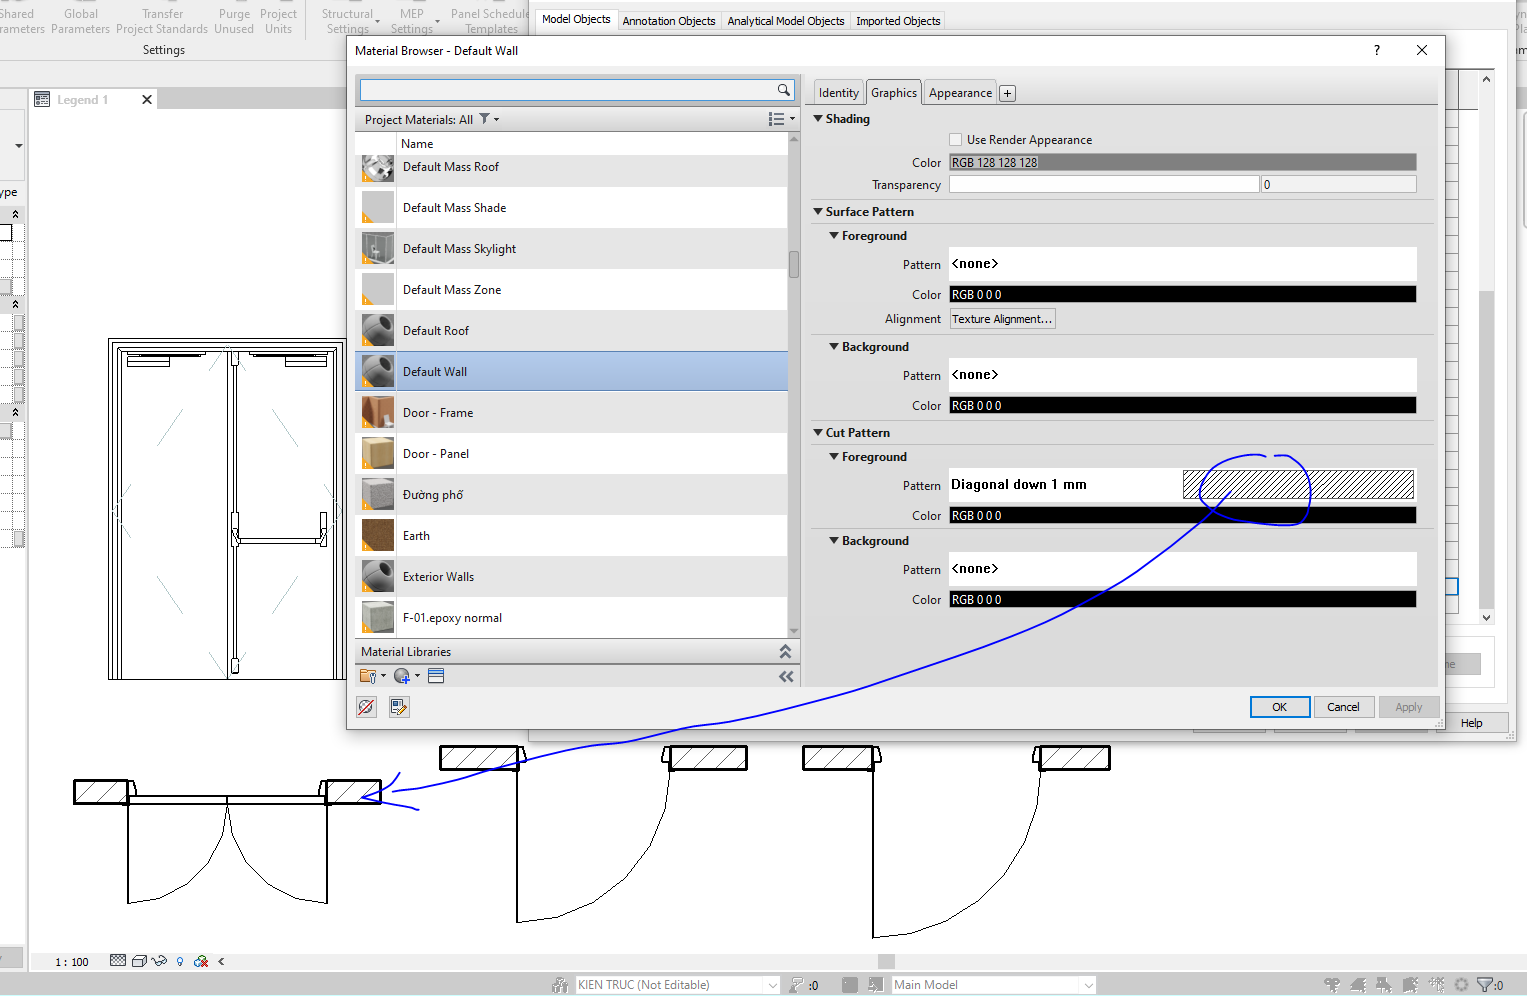Viewport: 1527px width, 996px height.
Task: Click the material search input field
Action: [x=568, y=90]
